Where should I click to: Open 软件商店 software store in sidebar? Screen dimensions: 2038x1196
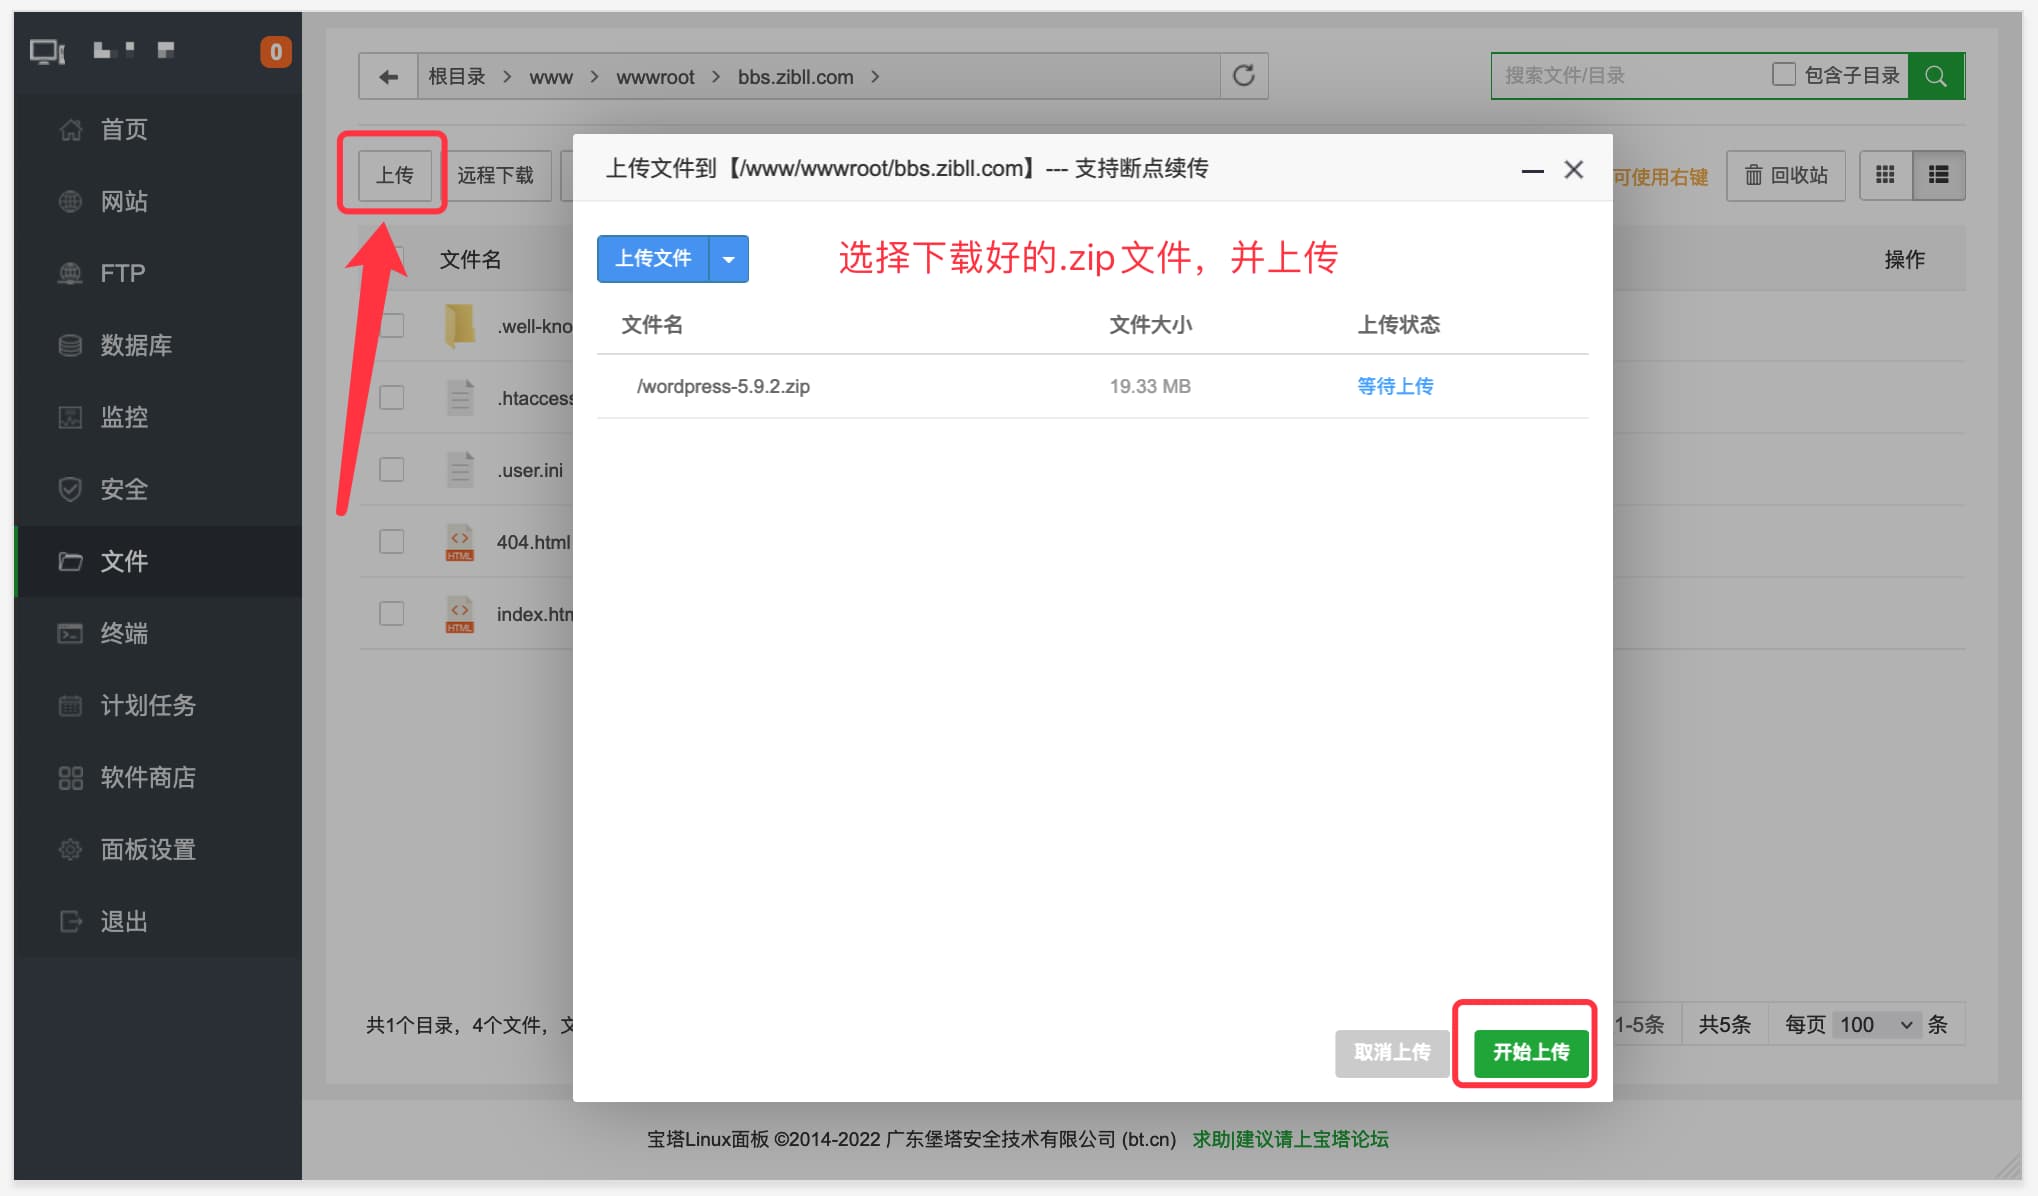tap(148, 777)
